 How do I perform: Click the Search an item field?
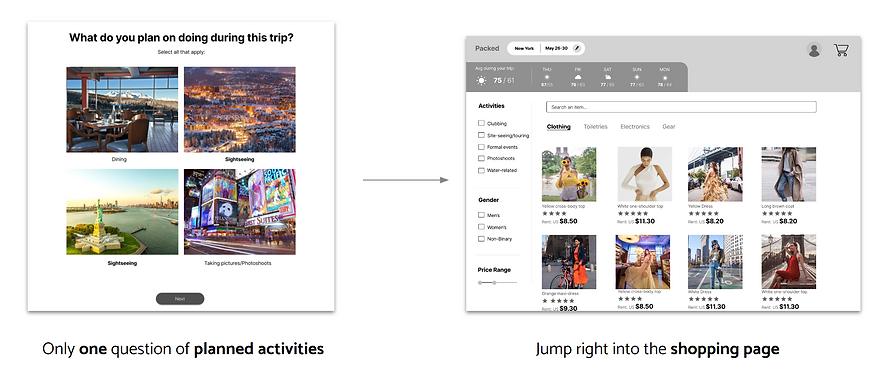[681, 107]
